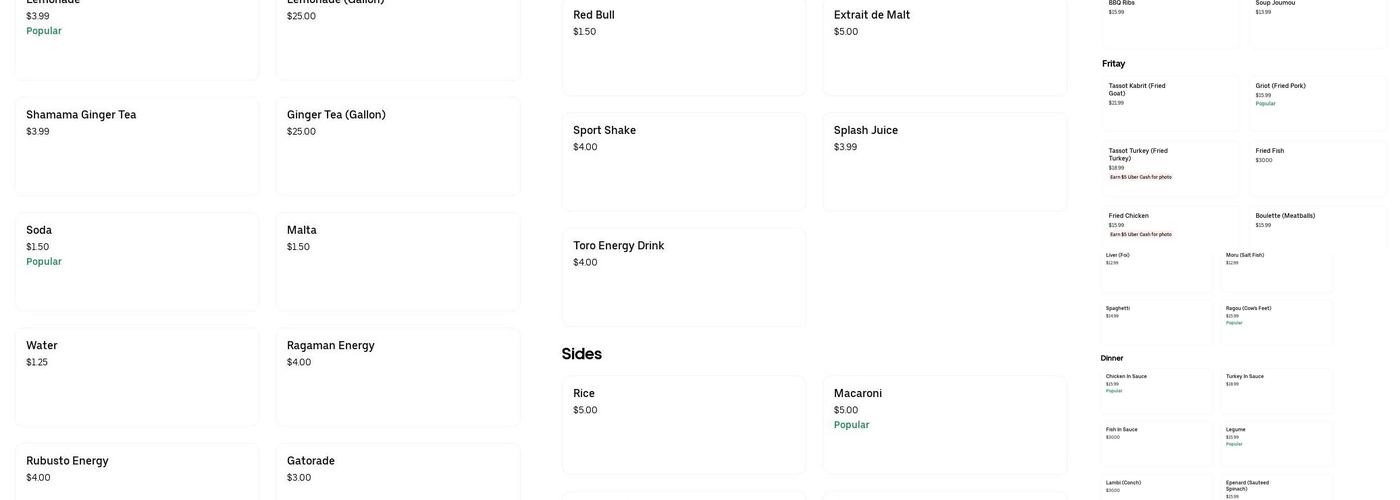Click the Griot (Fried Pork) card

pos(1316,102)
